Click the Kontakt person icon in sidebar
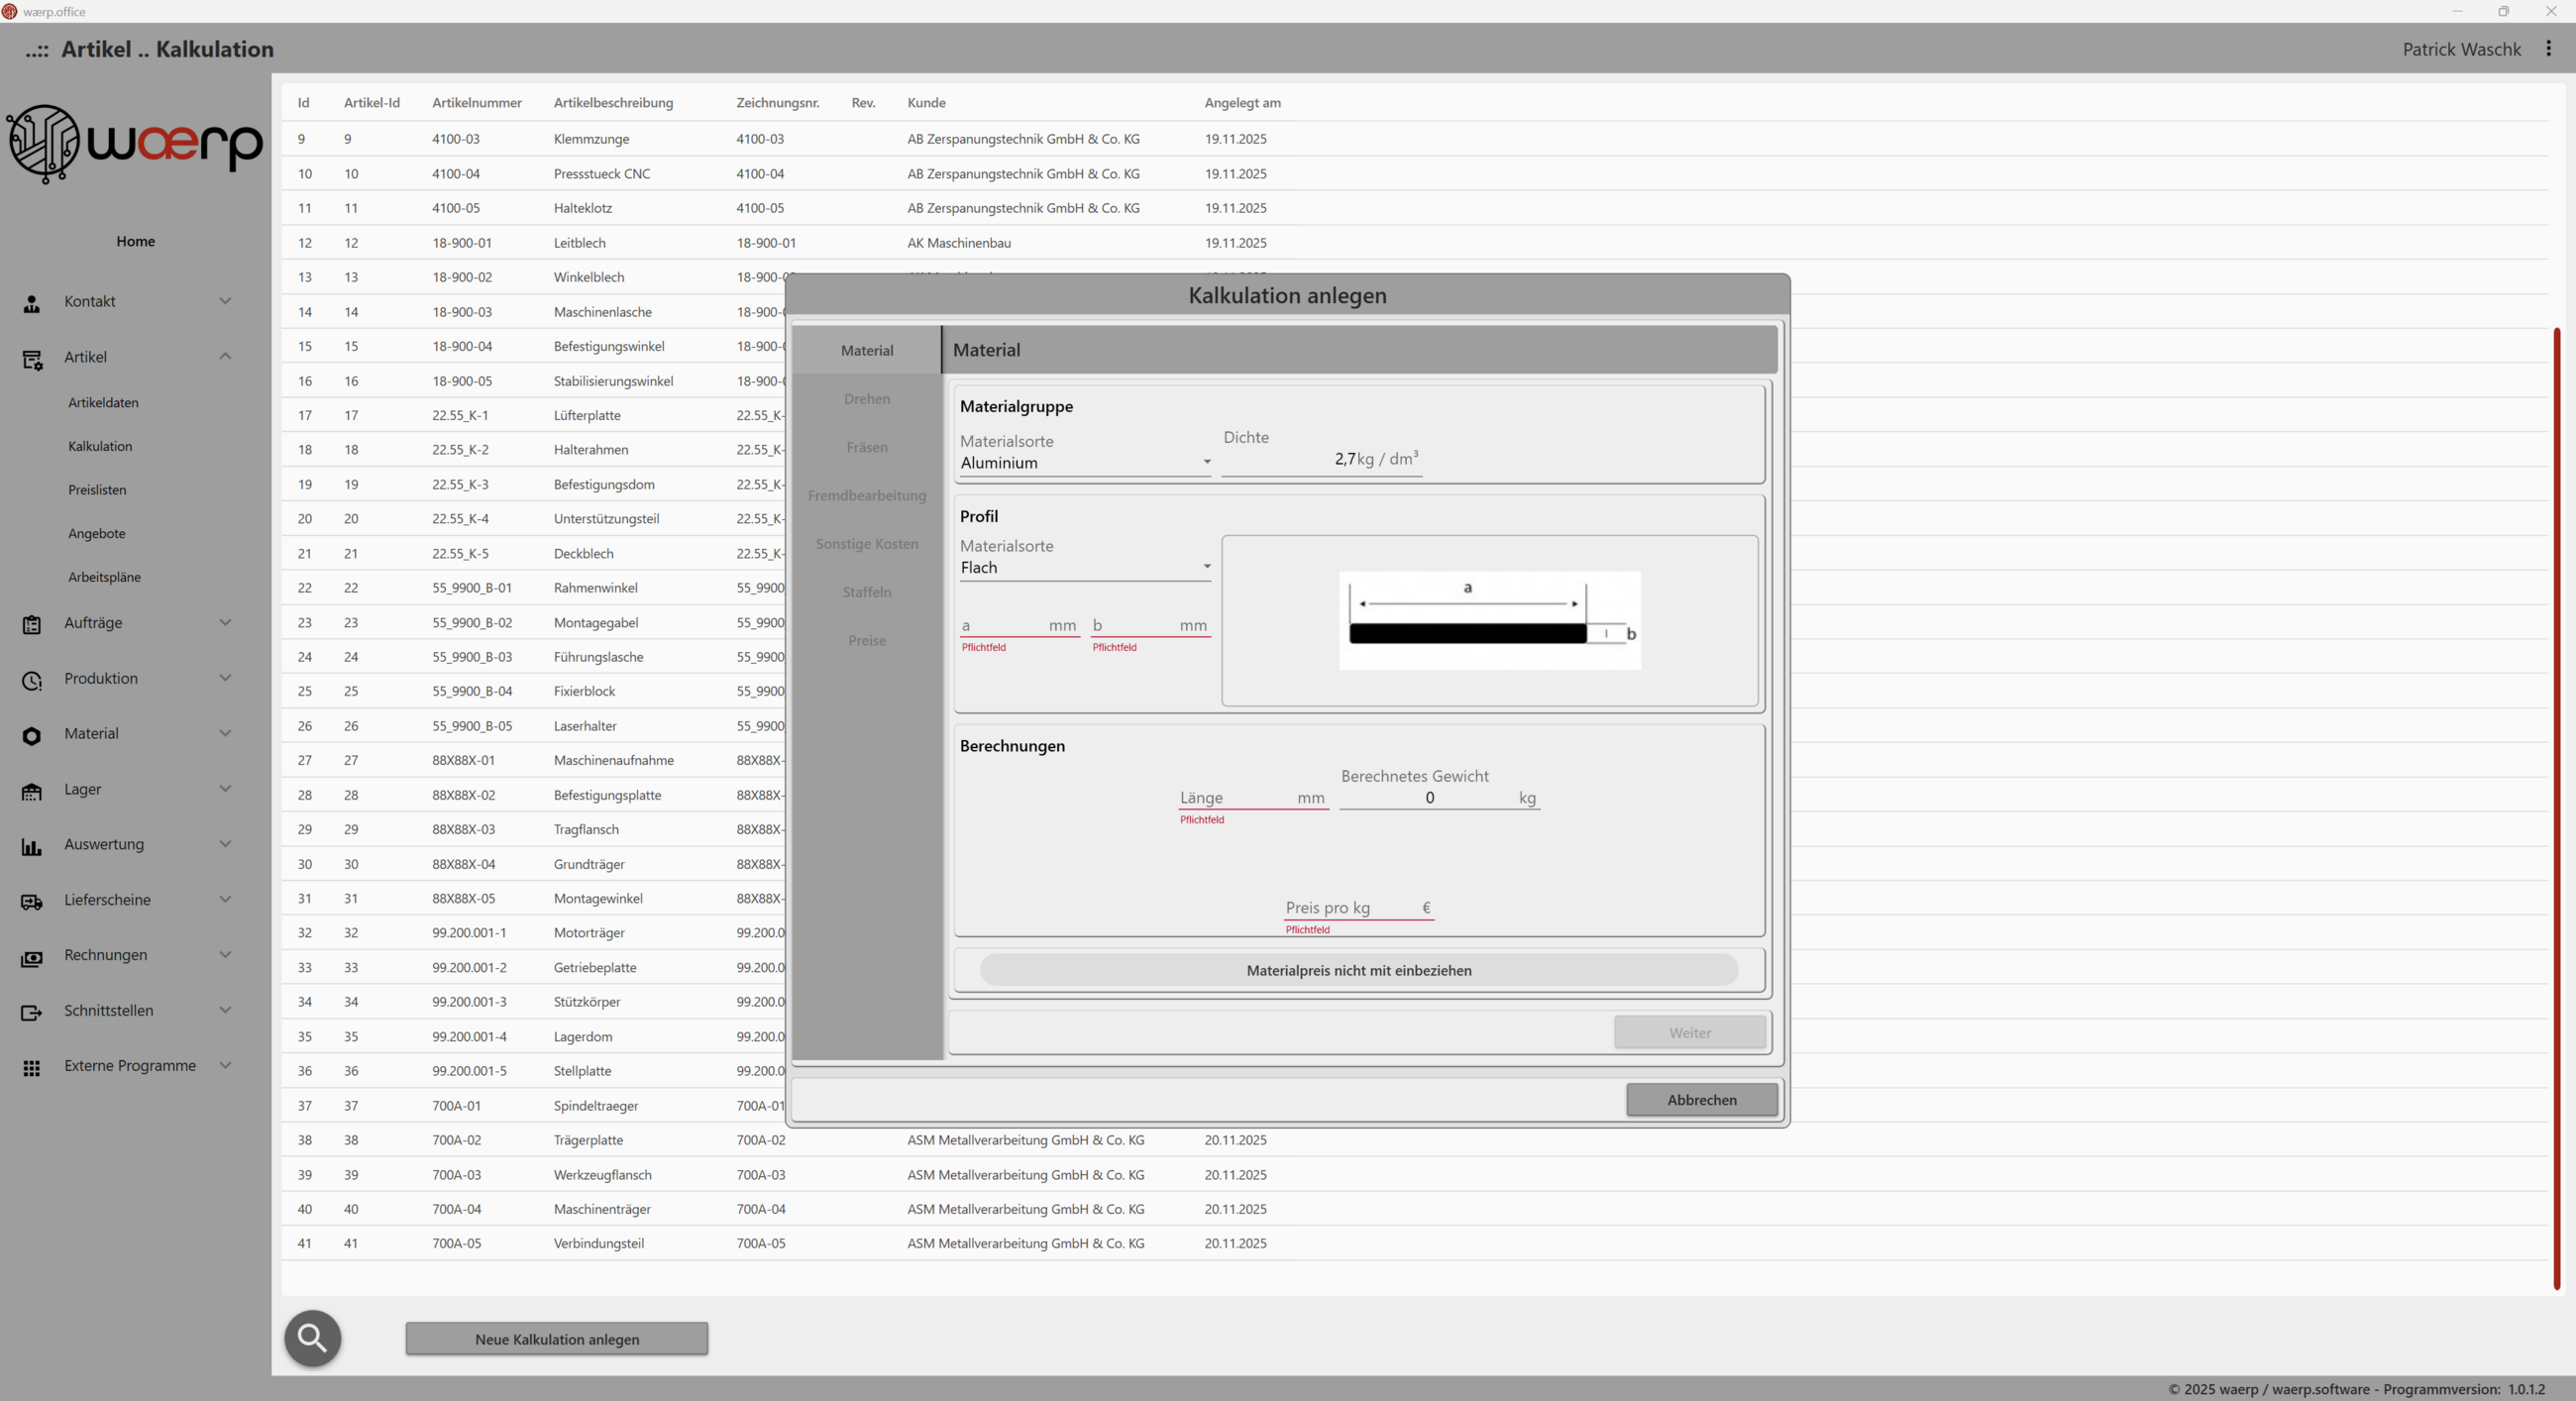The width and height of the screenshot is (2576, 1401). click(x=32, y=303)
